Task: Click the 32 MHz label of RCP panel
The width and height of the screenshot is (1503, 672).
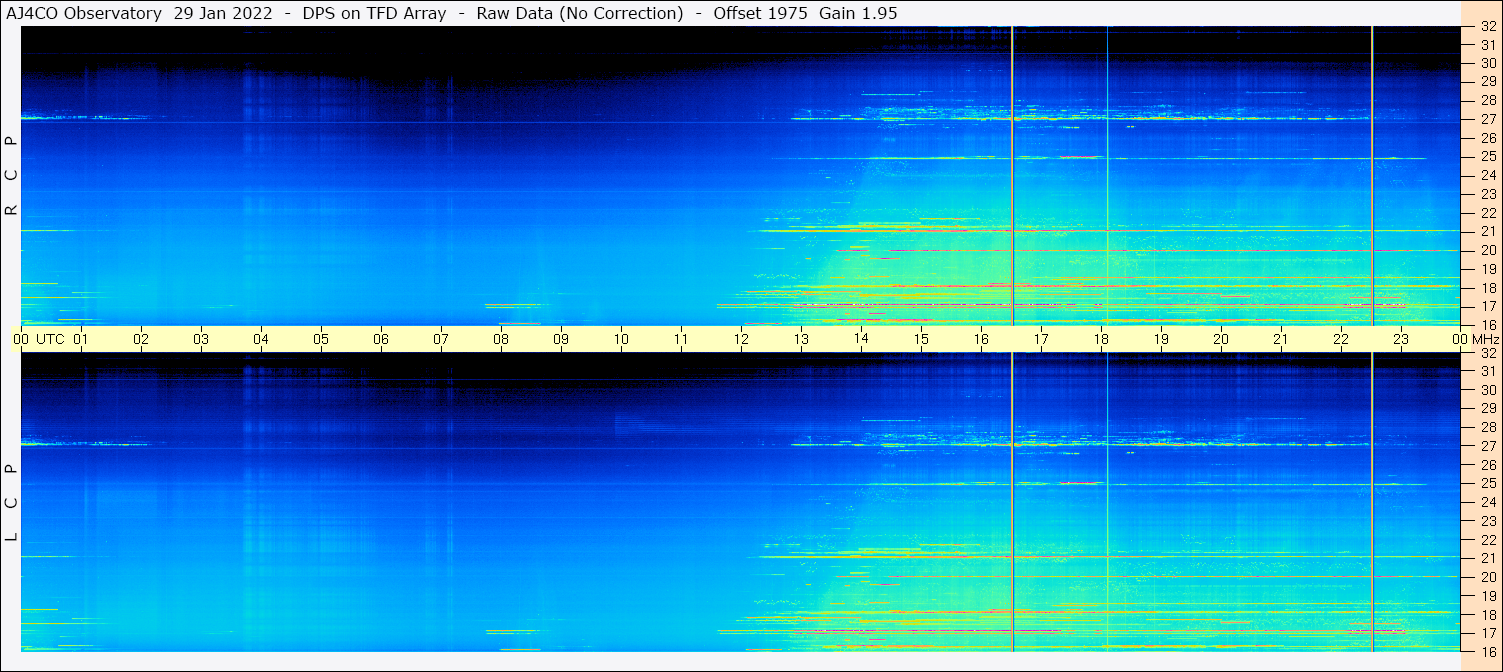Action: click(1488, 27)
